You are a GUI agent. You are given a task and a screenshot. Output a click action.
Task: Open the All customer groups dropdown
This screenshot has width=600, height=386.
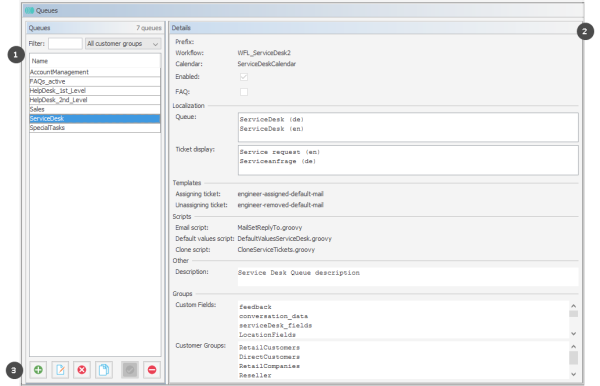coord(123,44)
